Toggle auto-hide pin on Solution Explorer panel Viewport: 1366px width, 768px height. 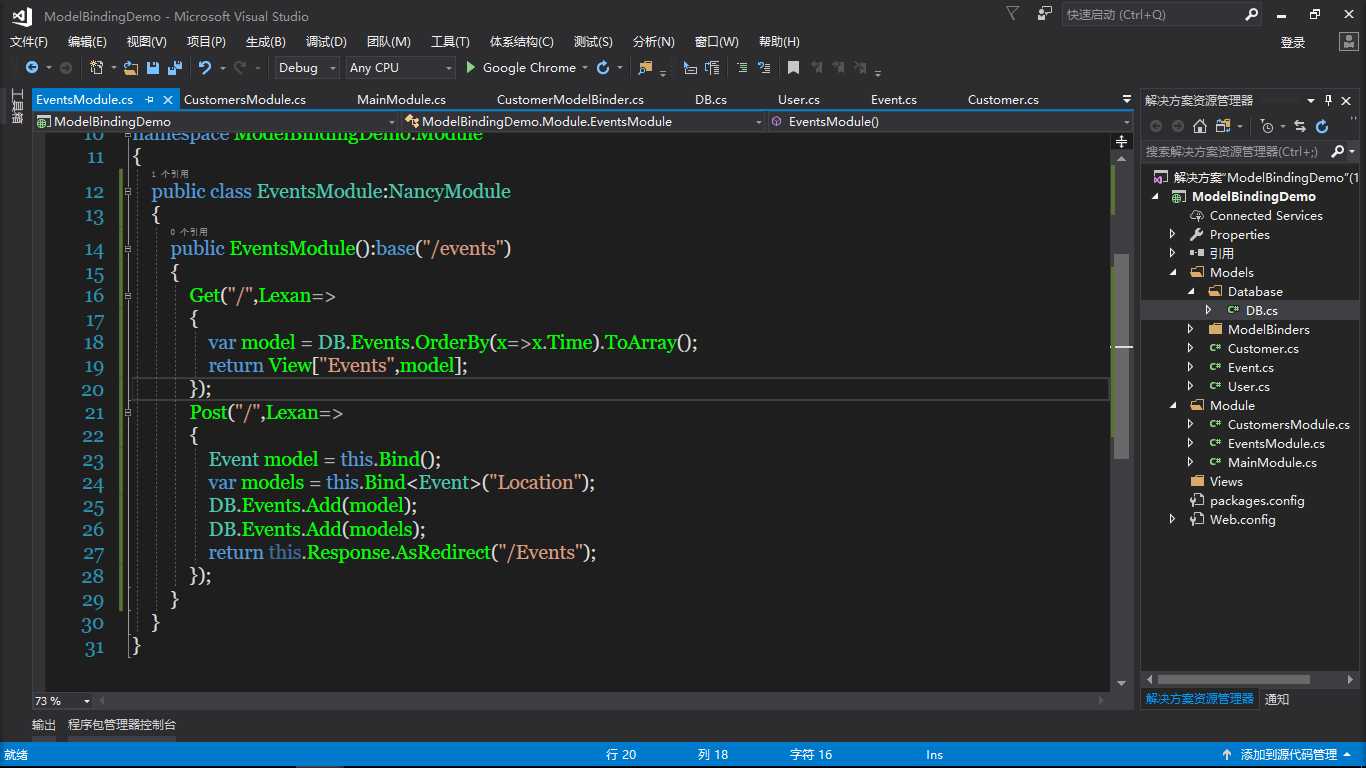1329,100
